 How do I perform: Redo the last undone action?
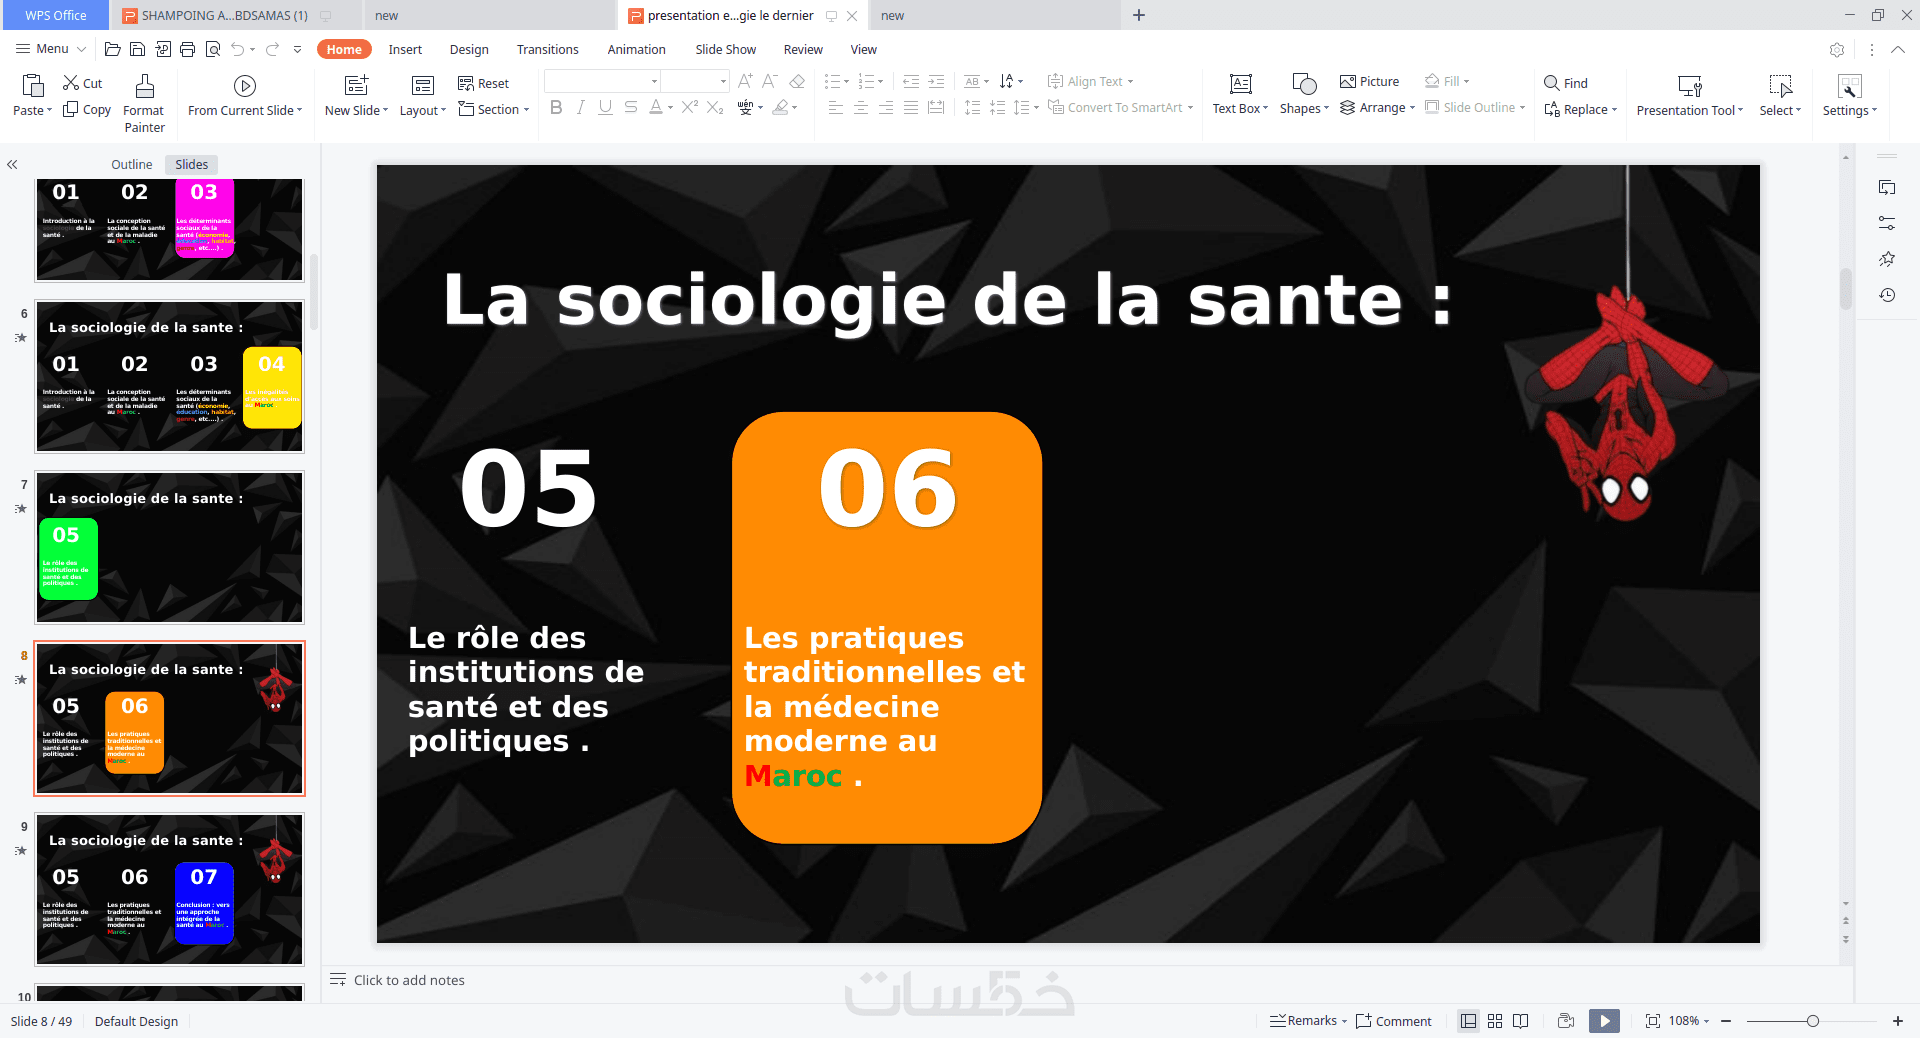272,49
